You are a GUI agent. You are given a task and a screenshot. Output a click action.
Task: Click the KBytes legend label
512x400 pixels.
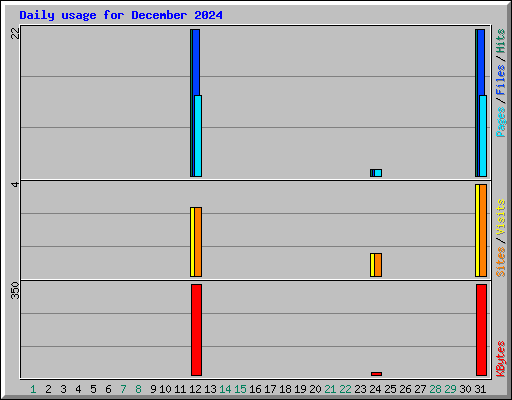(501, 359)
